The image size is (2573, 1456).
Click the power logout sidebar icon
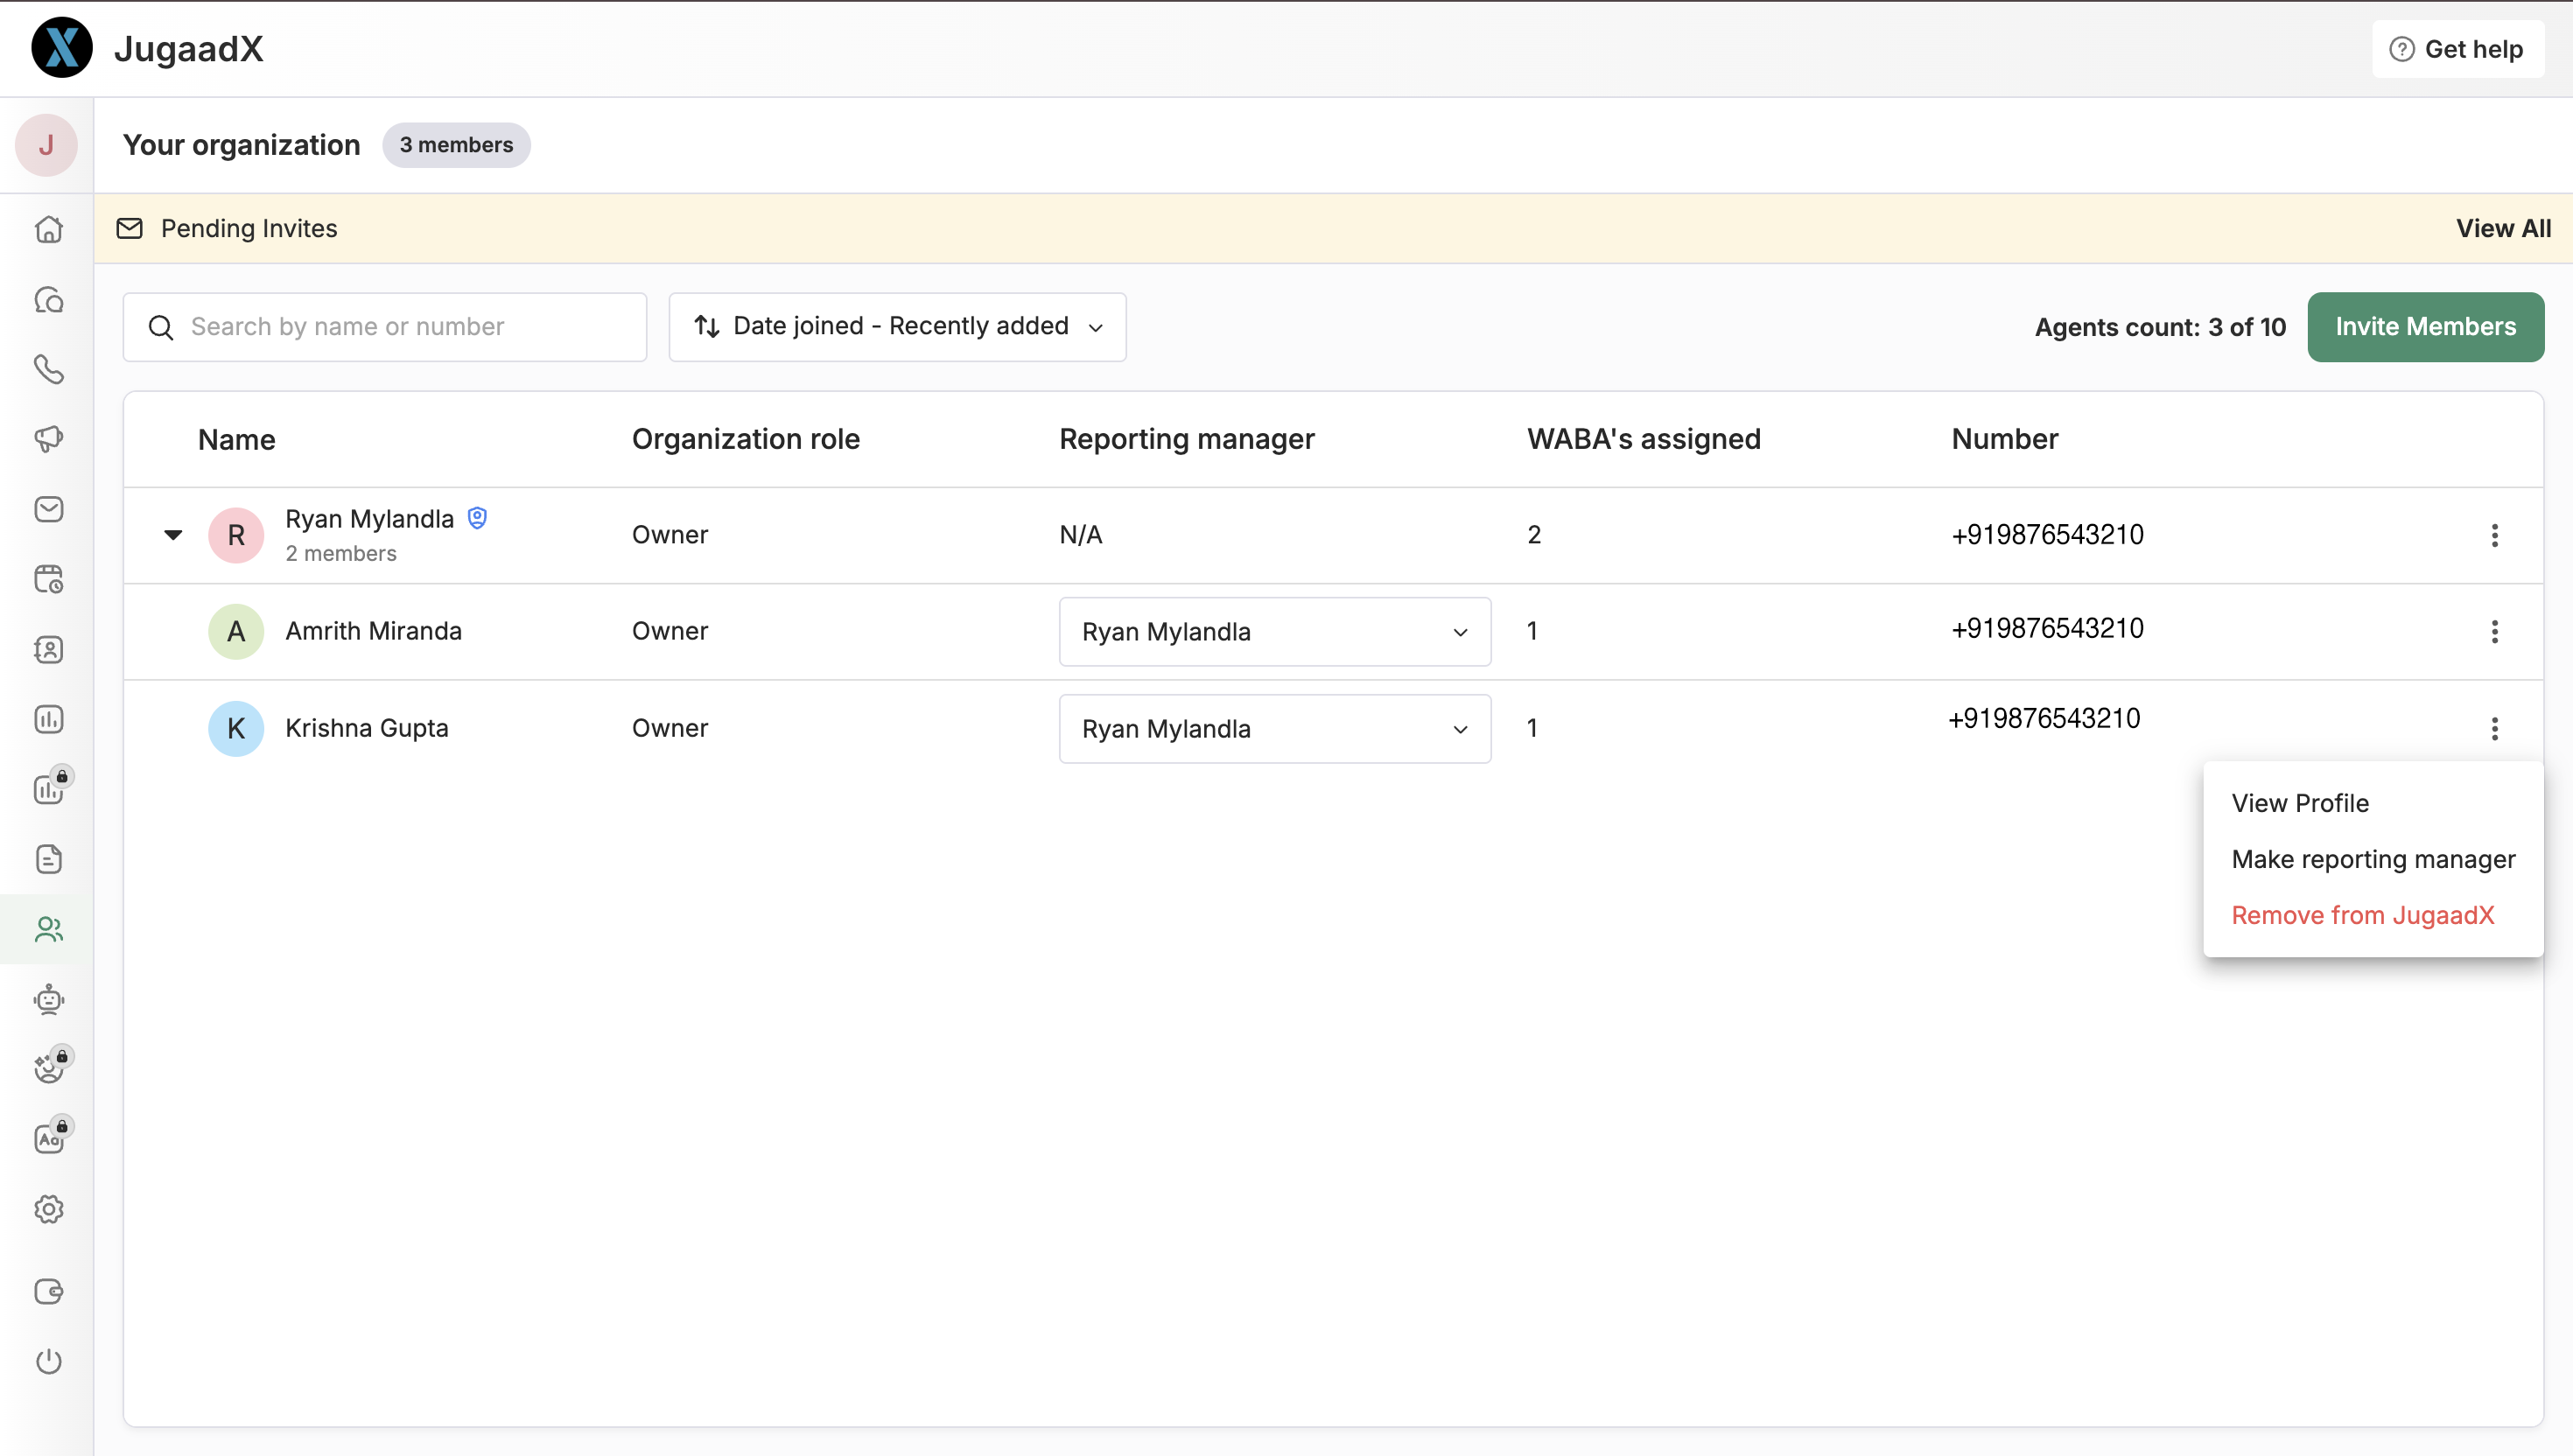[x=48, y=1361]
